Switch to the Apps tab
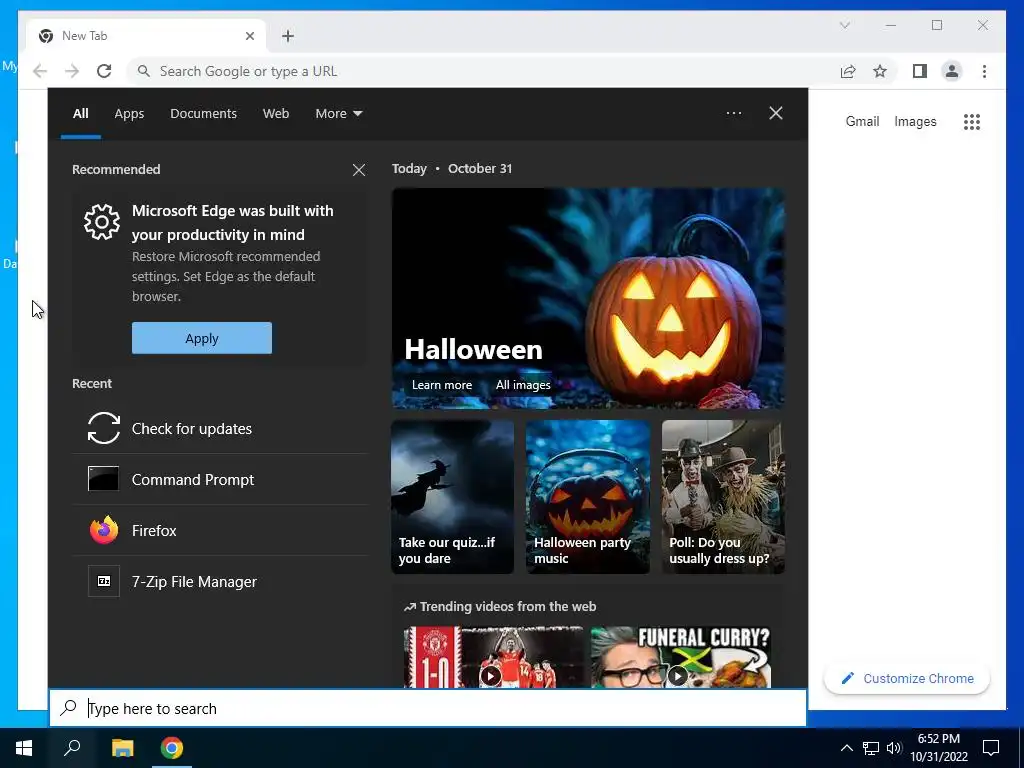The image size is (1024, 768). pos(129,114)
